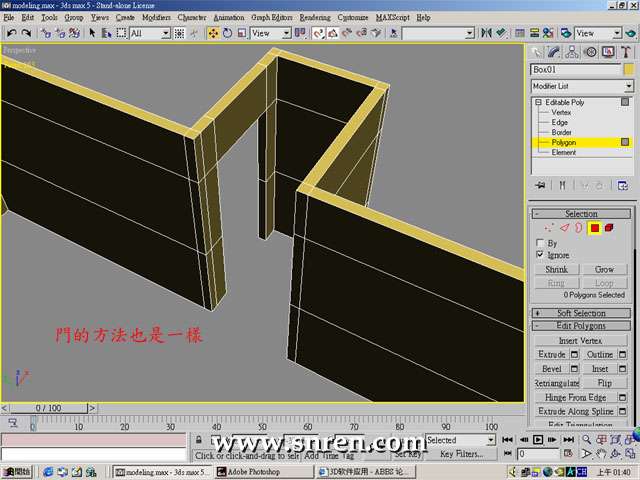Open the Material Editor icon
The height and width of the screenshot is (480, 640).
548,33
